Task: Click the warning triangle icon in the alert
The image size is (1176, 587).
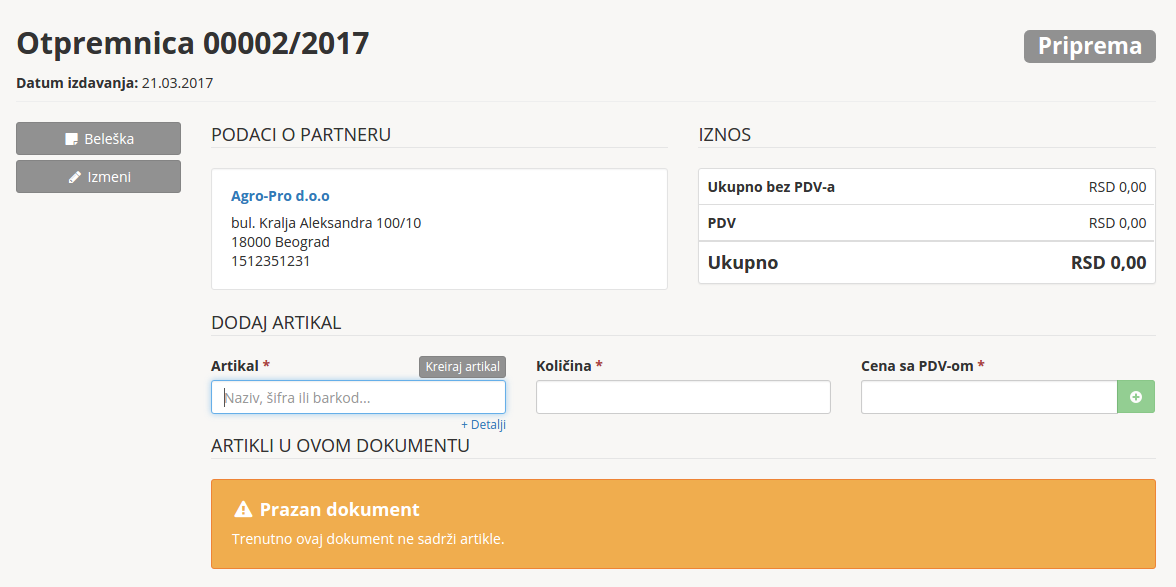Action: (243, 510)
